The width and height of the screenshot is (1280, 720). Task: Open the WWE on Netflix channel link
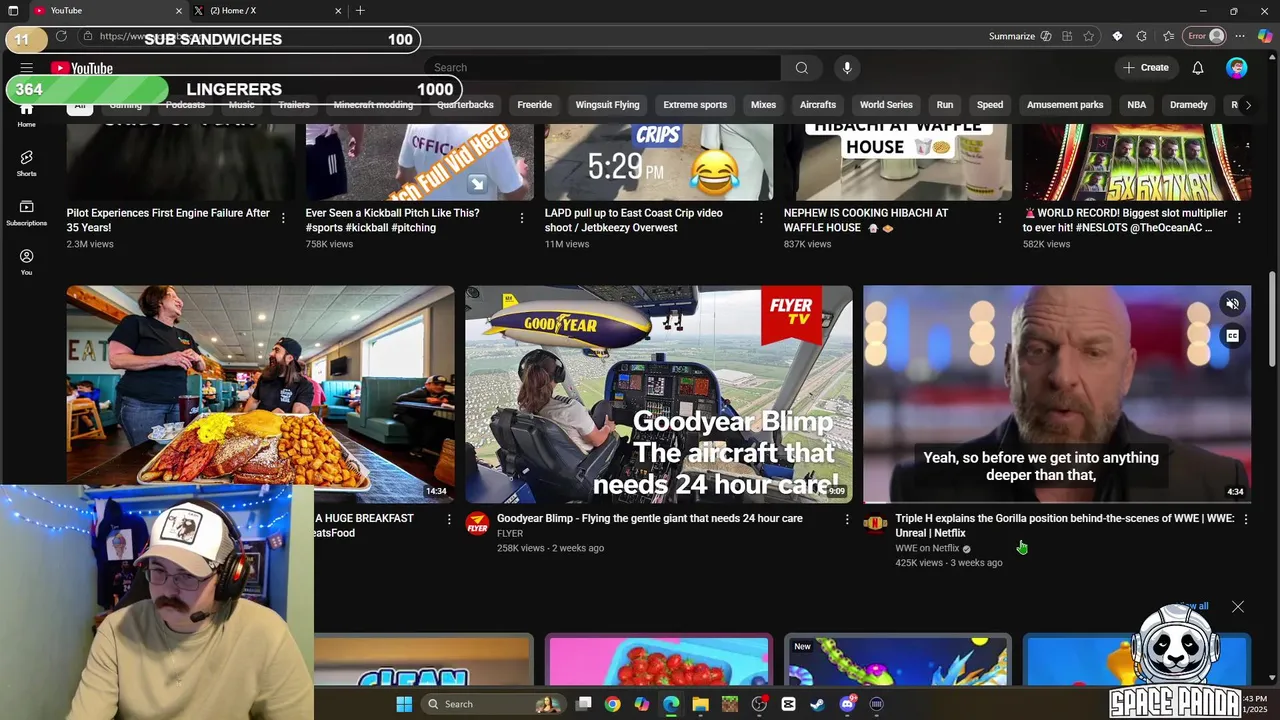click(x=927, y=548)
